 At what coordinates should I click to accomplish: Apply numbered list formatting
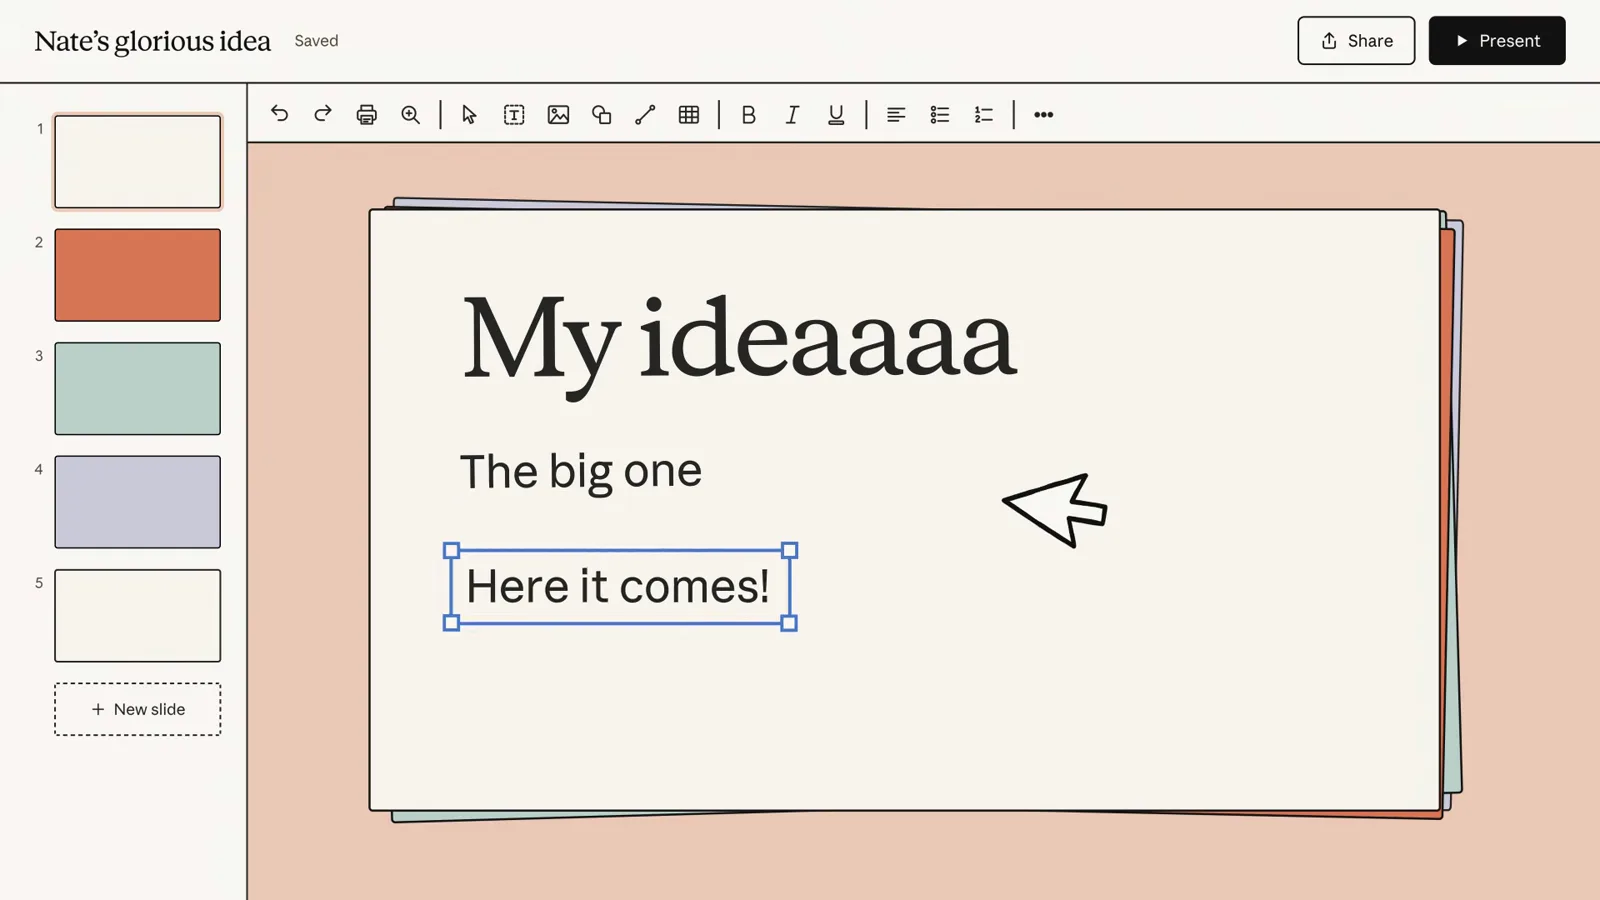984,114
